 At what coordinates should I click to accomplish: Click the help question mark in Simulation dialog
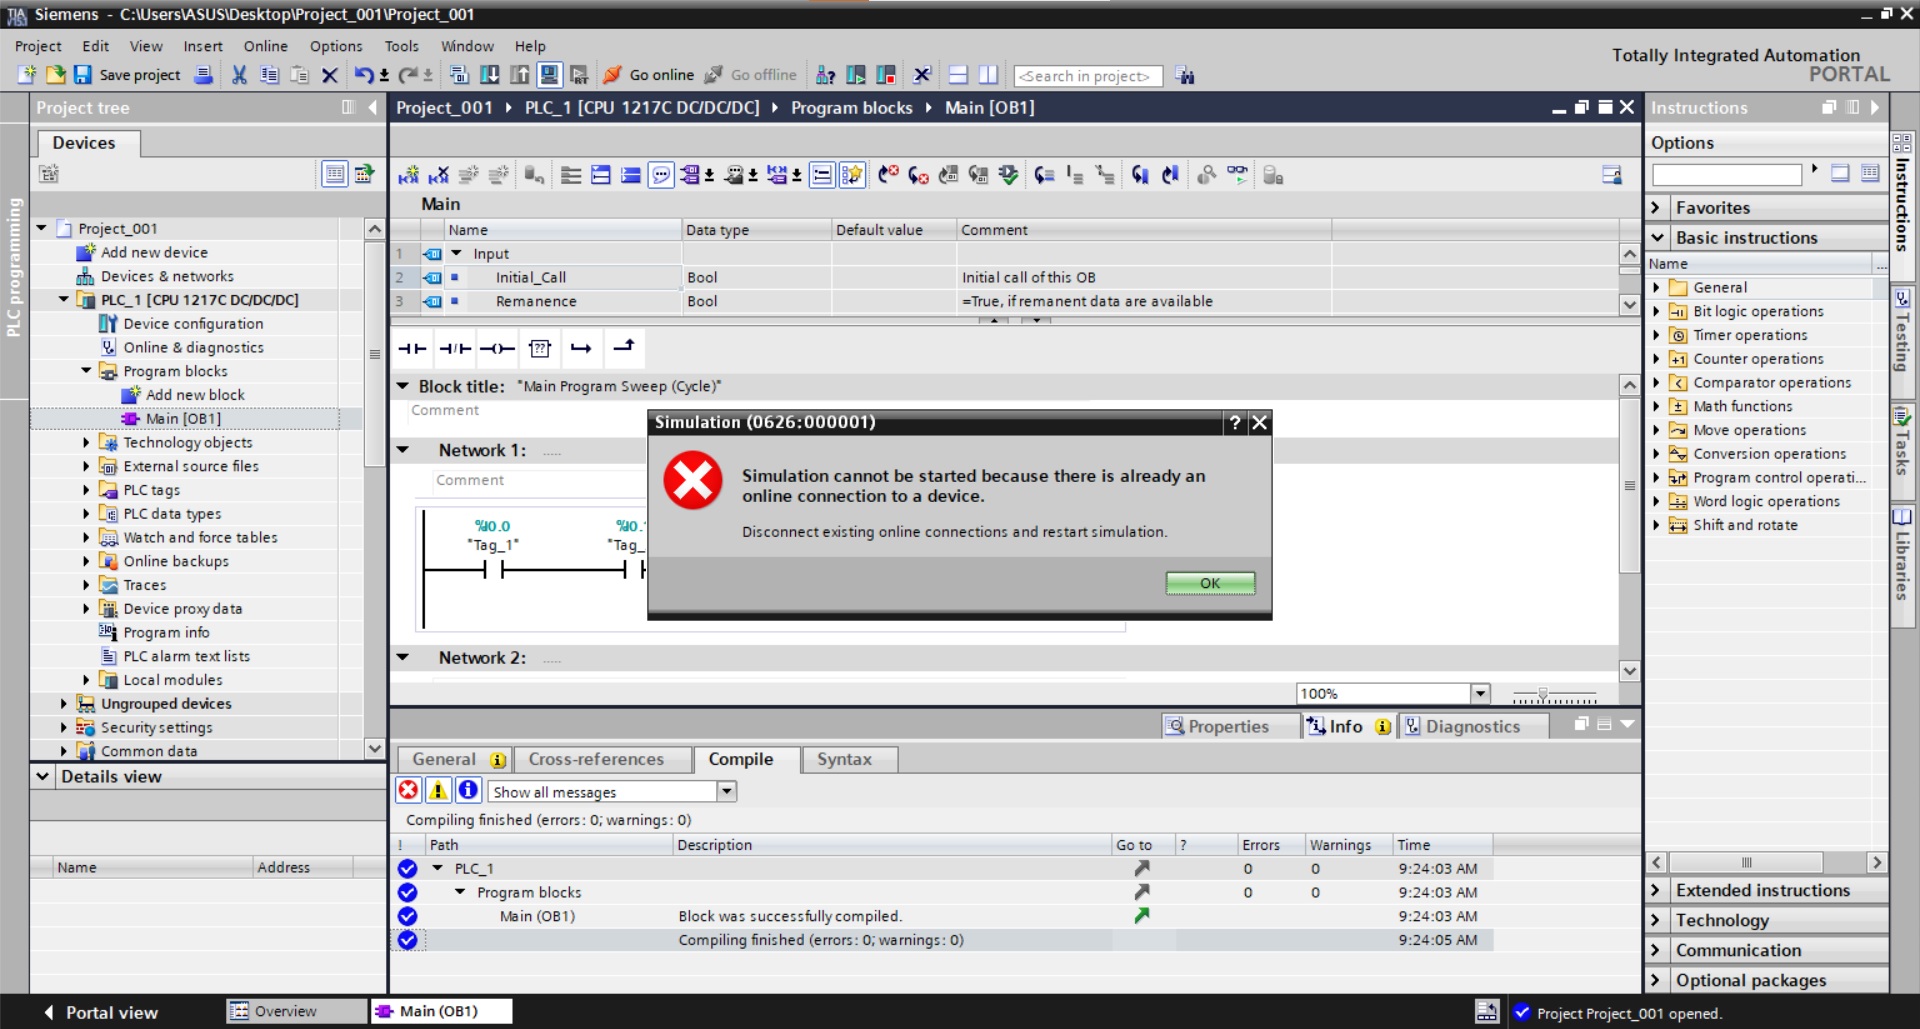(1236, 422)
